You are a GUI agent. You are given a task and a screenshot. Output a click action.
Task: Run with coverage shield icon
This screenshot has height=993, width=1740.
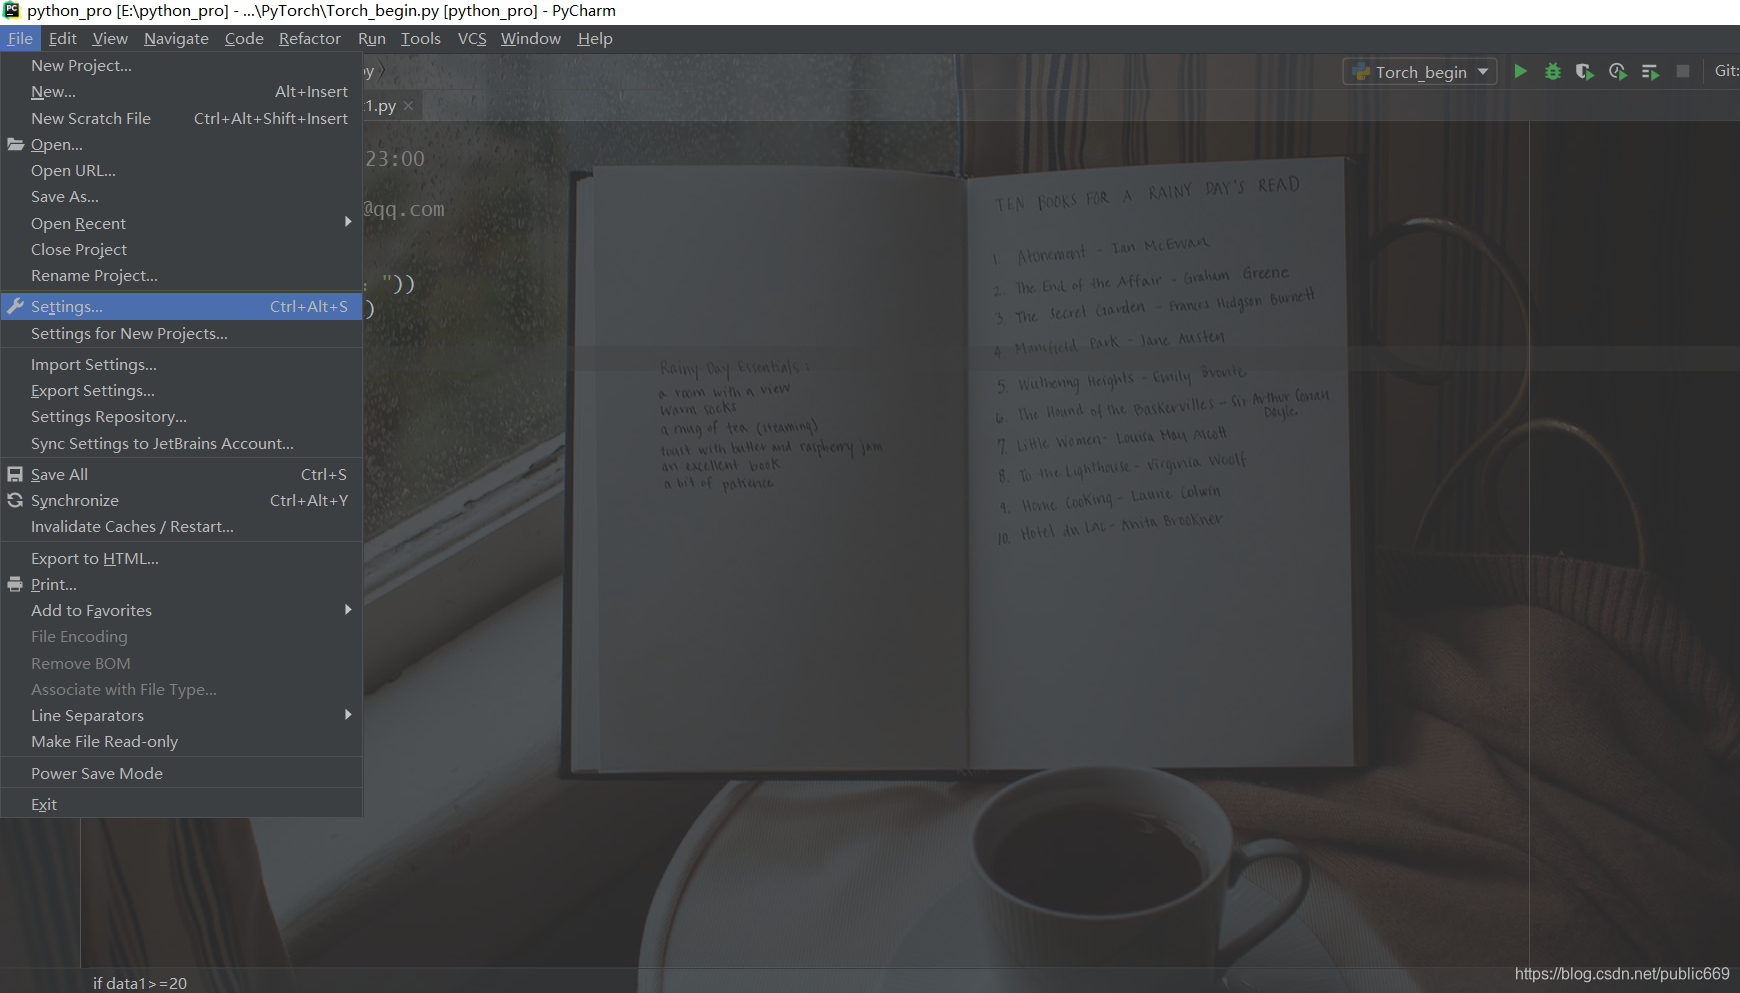[x=1585, y=72]
